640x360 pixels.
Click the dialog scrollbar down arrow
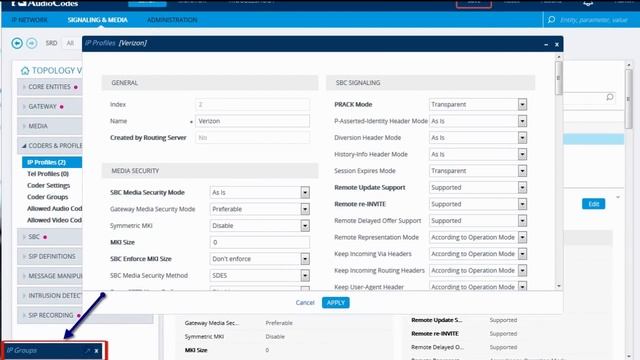coord(559,286)
